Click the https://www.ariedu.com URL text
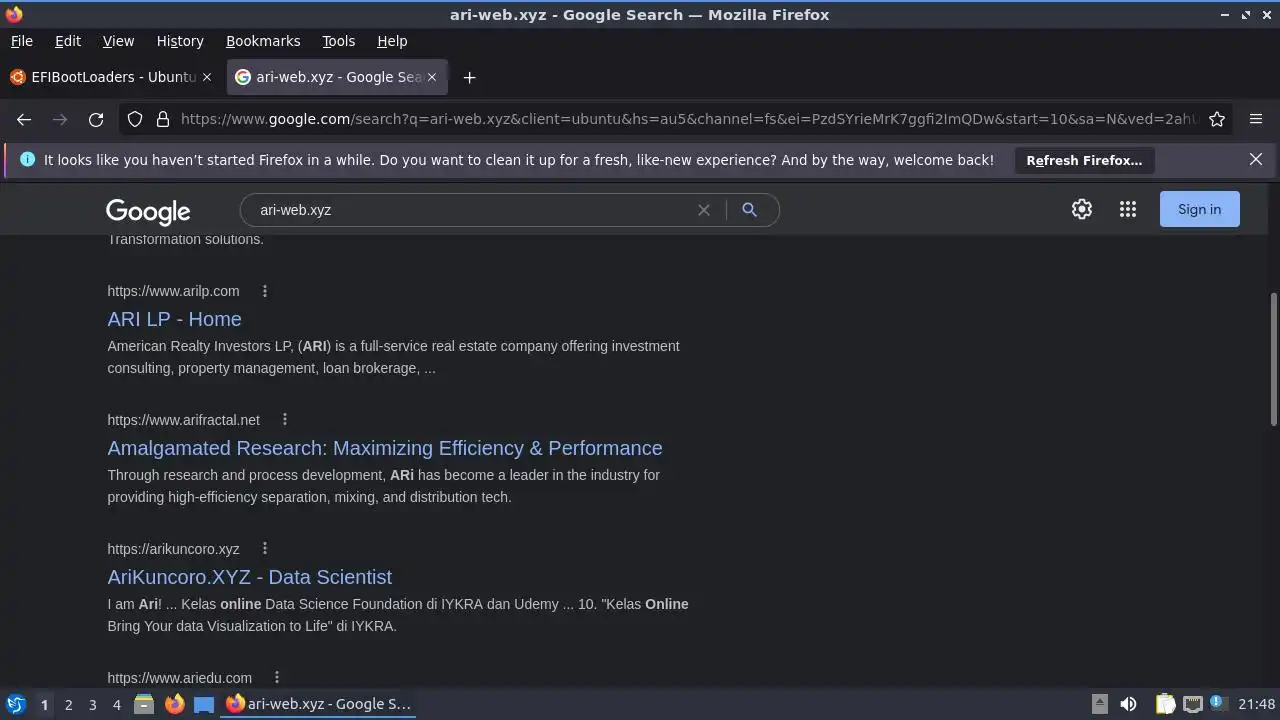 pyautogui.click(x=179, y=678)
